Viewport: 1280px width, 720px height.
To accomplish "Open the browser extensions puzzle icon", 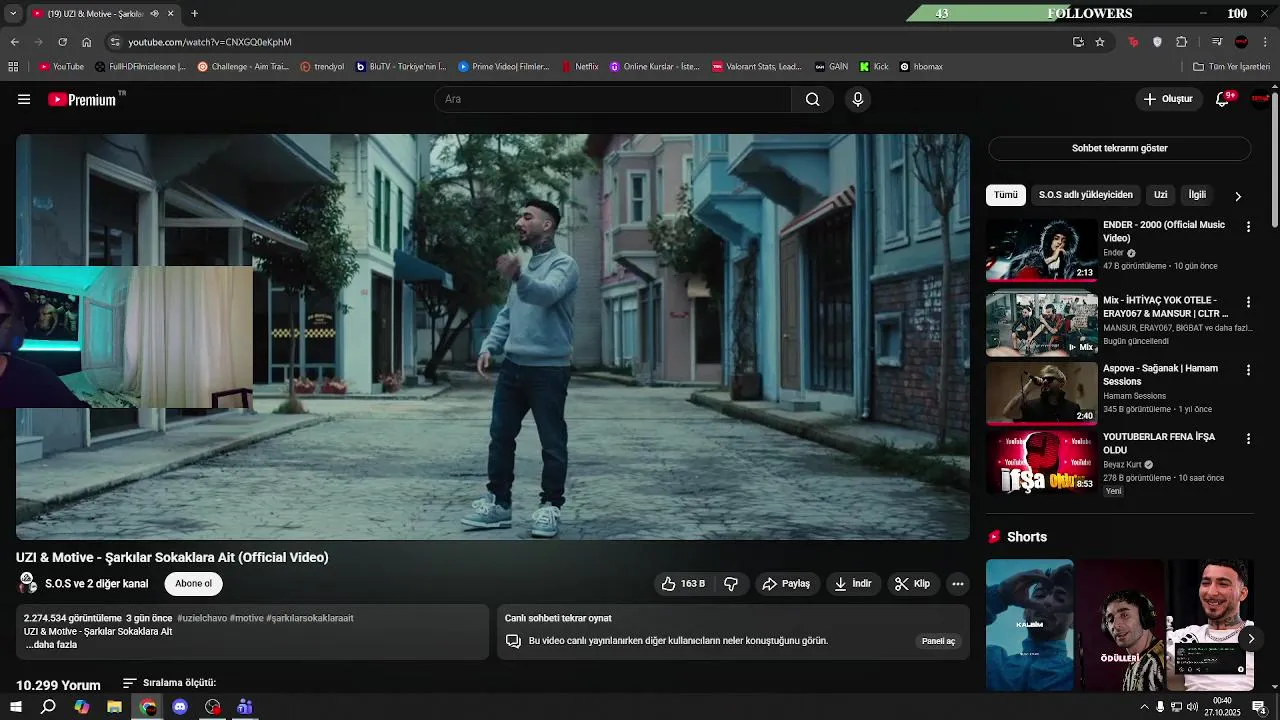I will point(1182,42).
